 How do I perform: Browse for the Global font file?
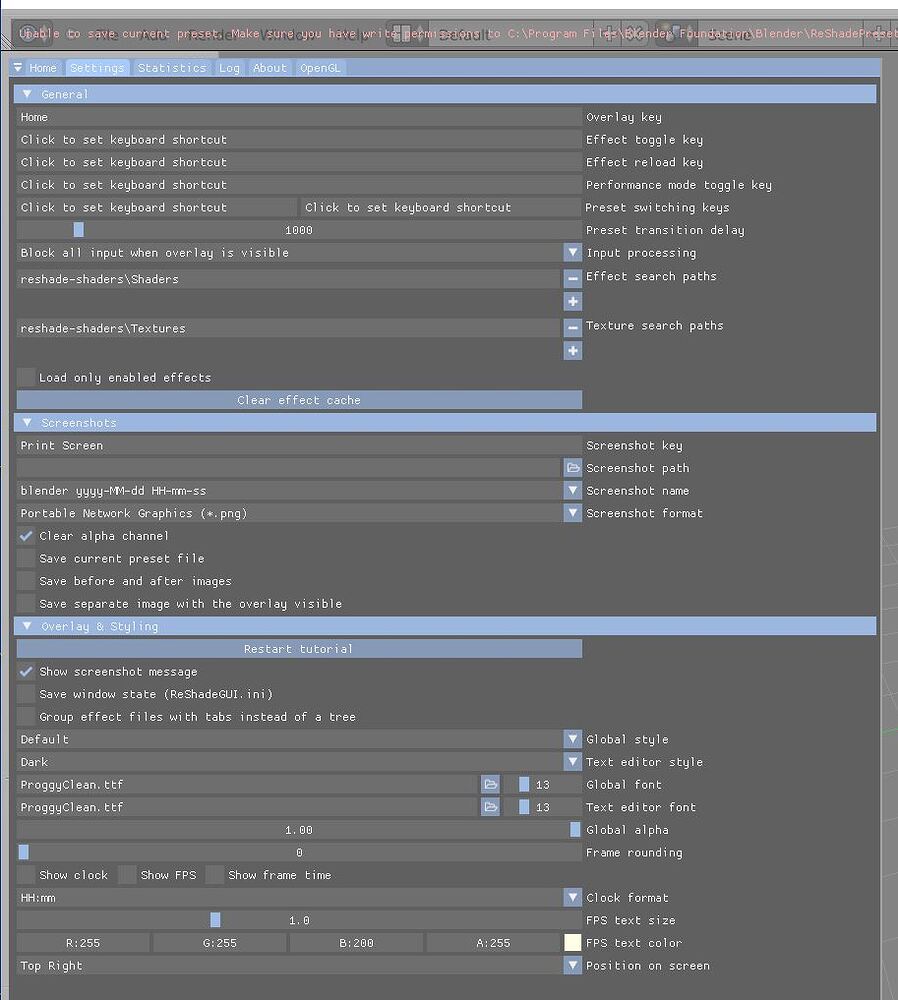point(490,784)
